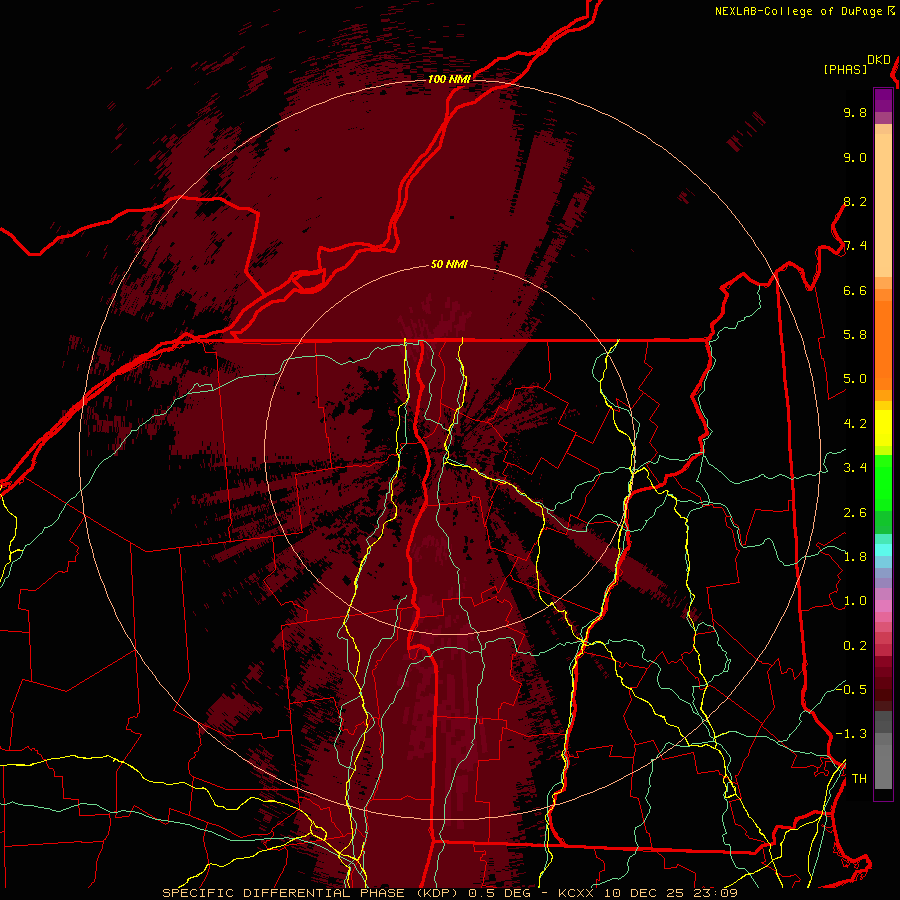900x900 pixels.
Task: Pick the orange band of the color bar
Action: point(883,344)
